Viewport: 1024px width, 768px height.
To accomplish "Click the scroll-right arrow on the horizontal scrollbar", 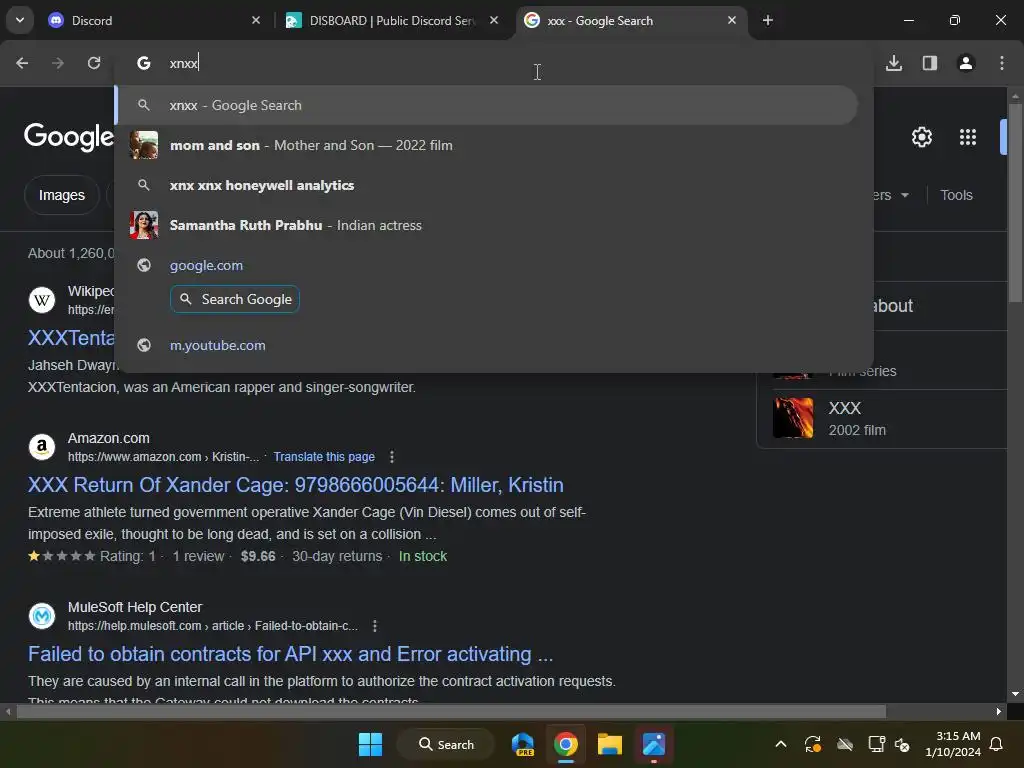I will [x=999, y=711].
